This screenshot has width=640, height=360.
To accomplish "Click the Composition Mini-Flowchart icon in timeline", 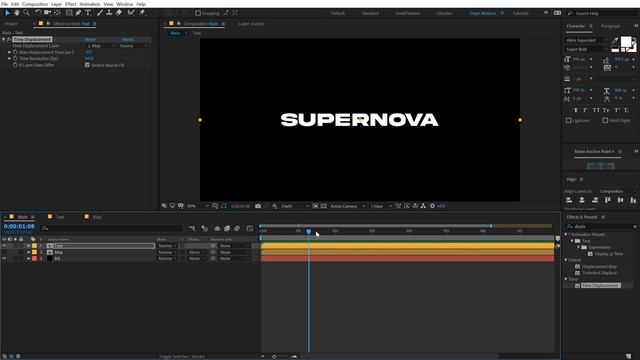I will click(x=192, y=229).
